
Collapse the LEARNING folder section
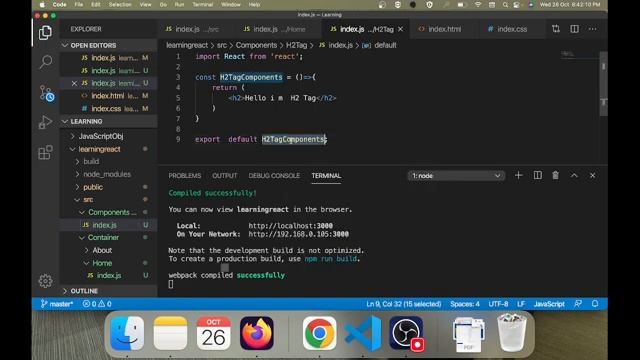[109, 121]
